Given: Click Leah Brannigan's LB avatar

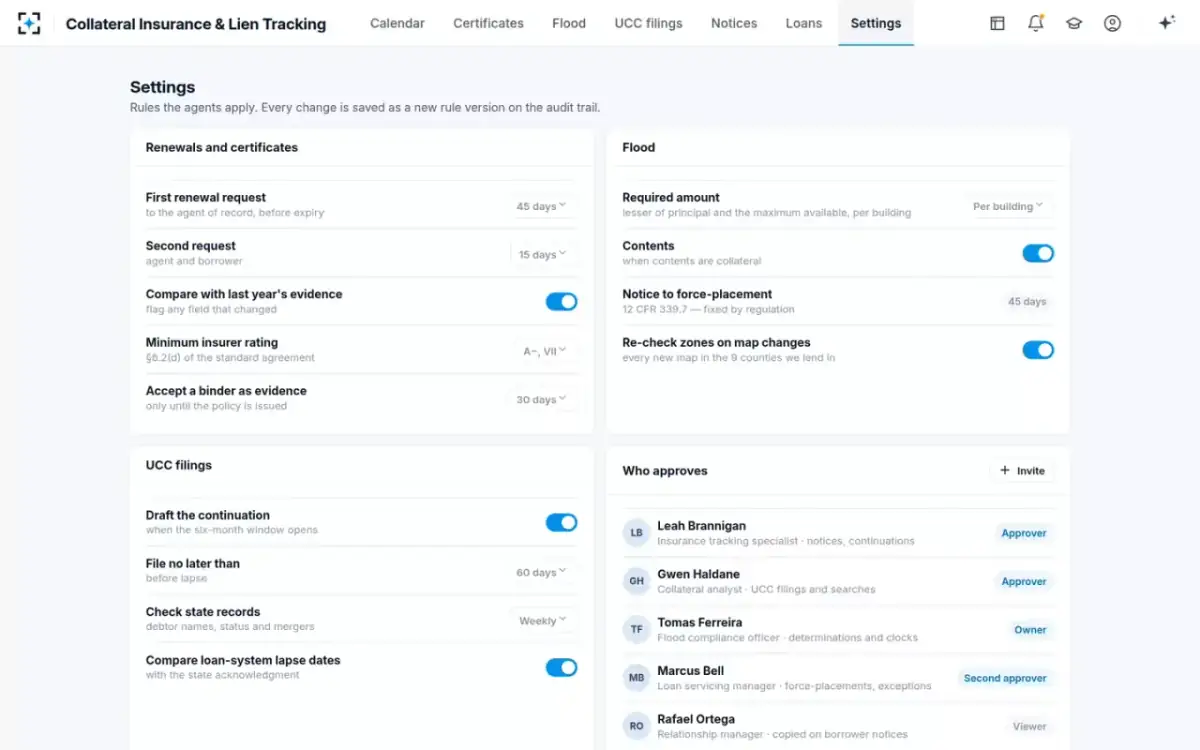Looking at the screenshot, I should pyautogui.click(x=636, y=533).
